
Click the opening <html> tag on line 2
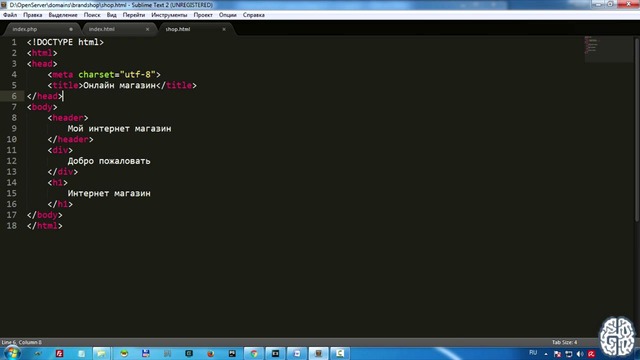[42, 53]
